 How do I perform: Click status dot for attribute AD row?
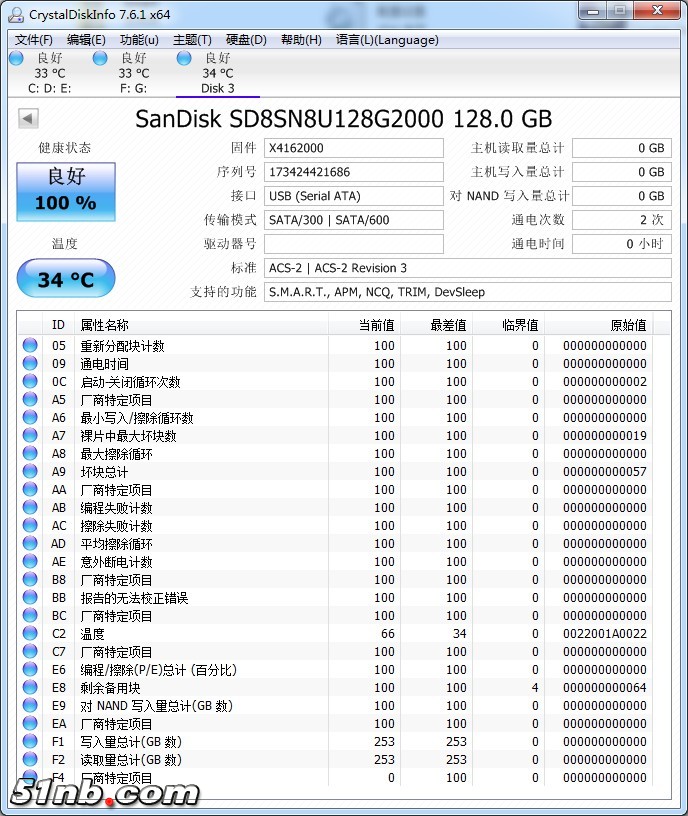tap(30, 543)
